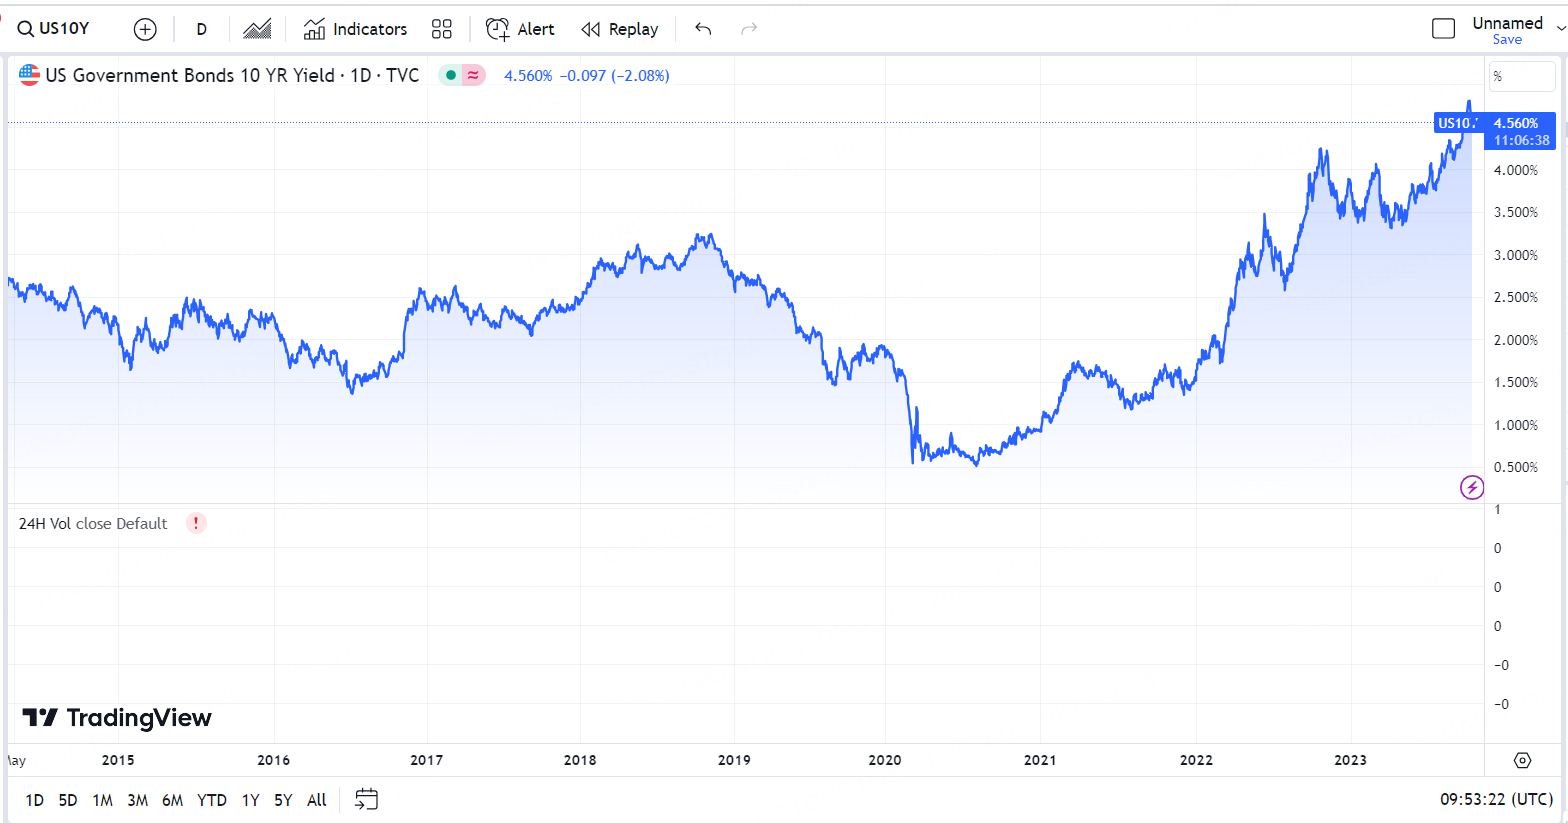Expand the Unnamed layout dropdown arrow
The image size is (1568, 823).
[x=1561, y=28]
